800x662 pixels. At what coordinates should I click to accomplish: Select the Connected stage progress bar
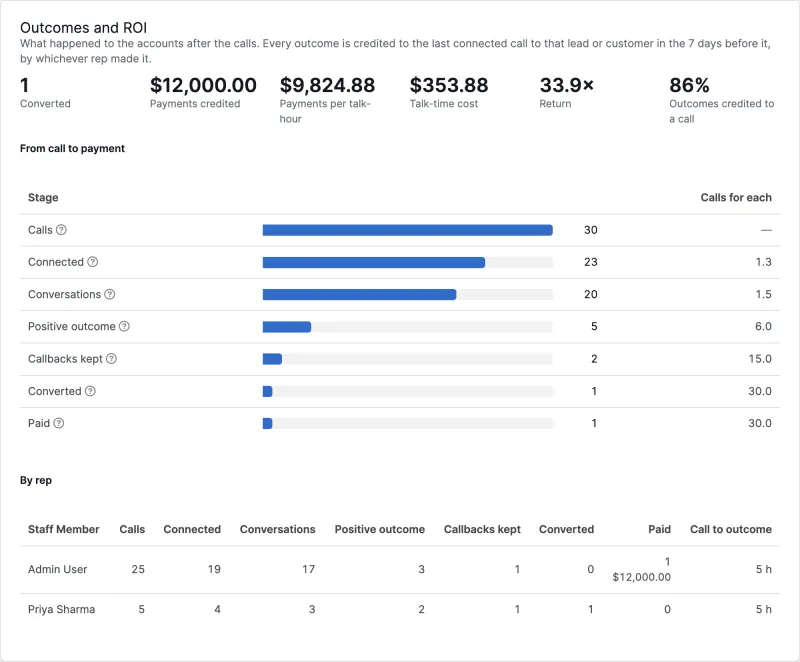408,262
